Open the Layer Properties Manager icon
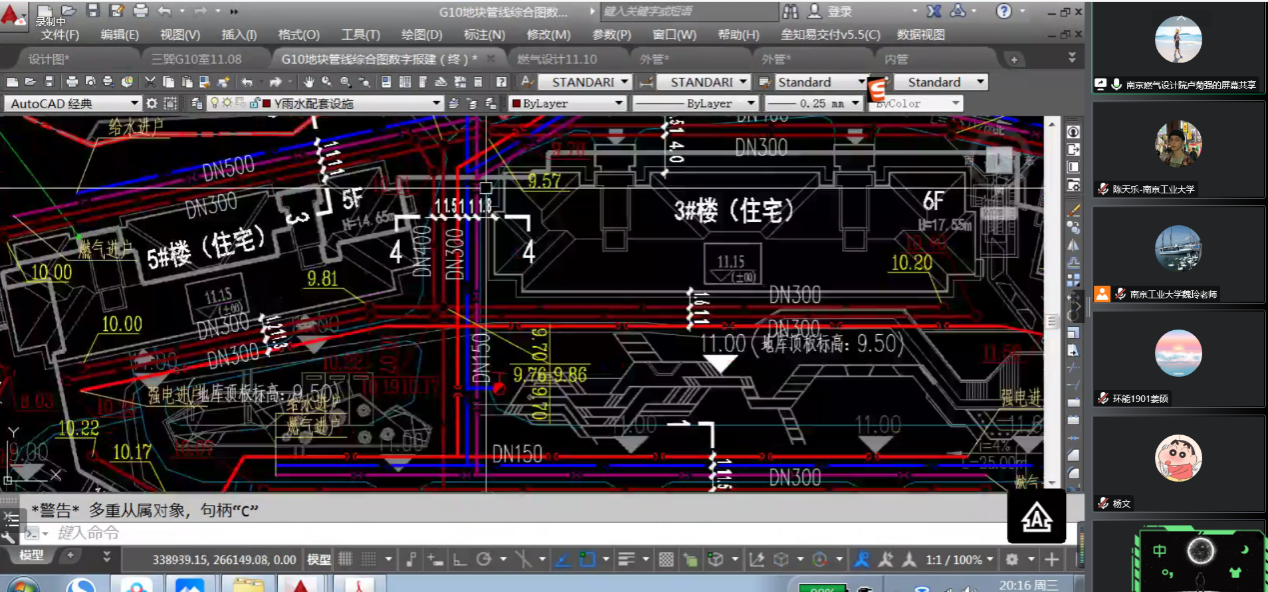The height and width of the screenshot is (592, 1268). [196, 103]
